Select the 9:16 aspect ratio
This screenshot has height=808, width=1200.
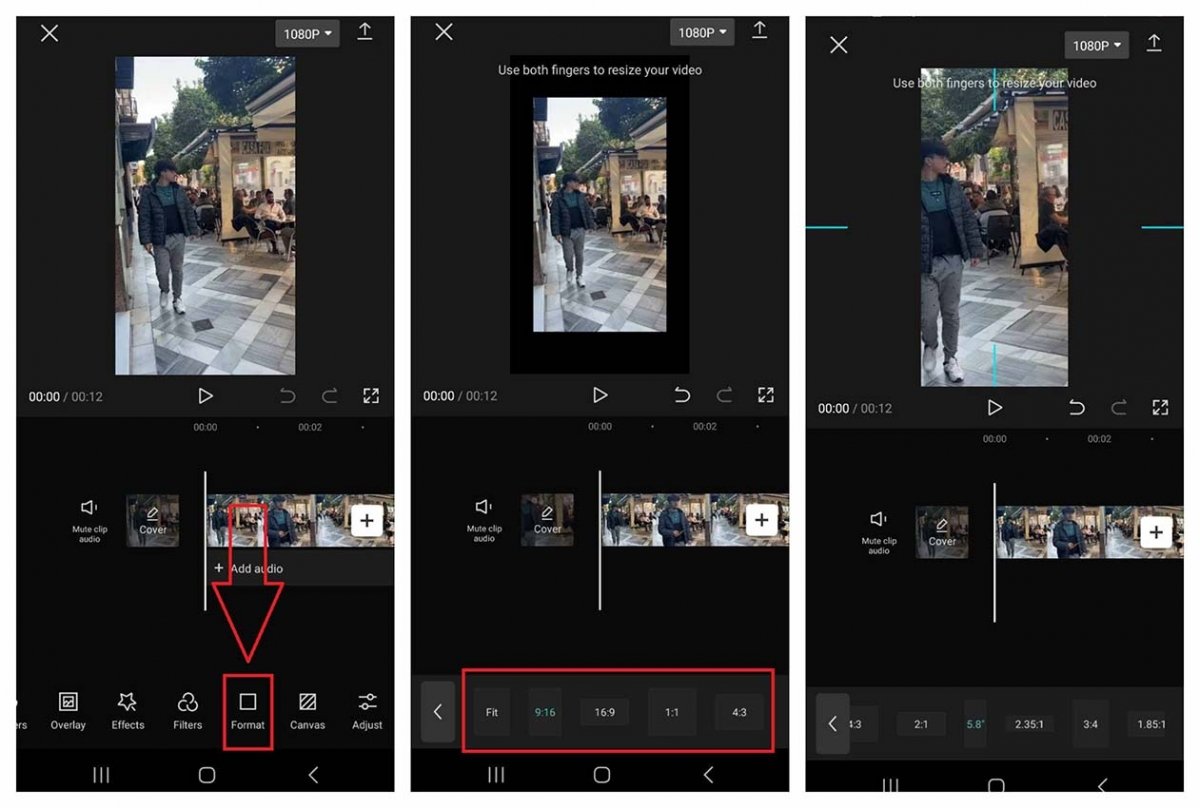coord(544,712)
